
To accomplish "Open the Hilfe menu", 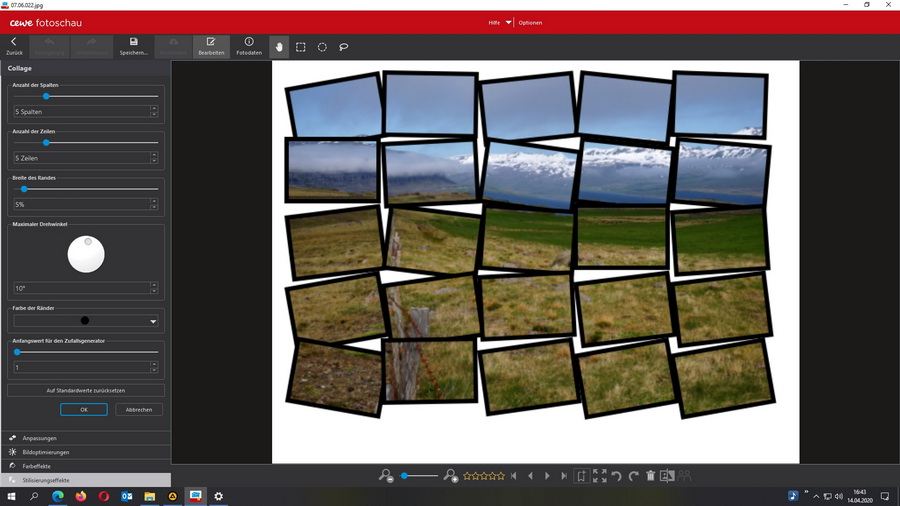I will click(494, 22).
